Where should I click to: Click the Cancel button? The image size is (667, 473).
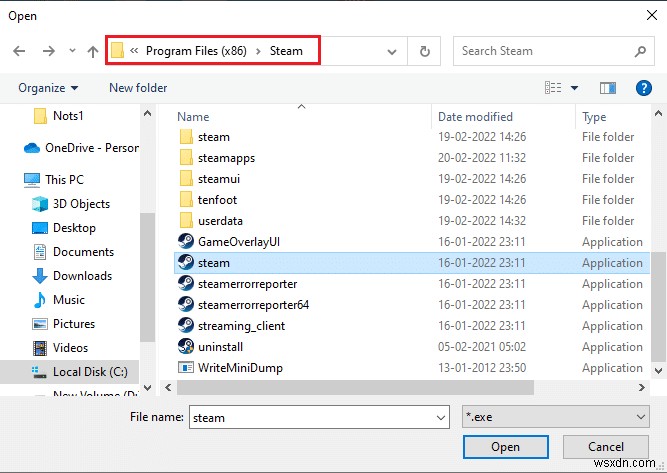606,447
